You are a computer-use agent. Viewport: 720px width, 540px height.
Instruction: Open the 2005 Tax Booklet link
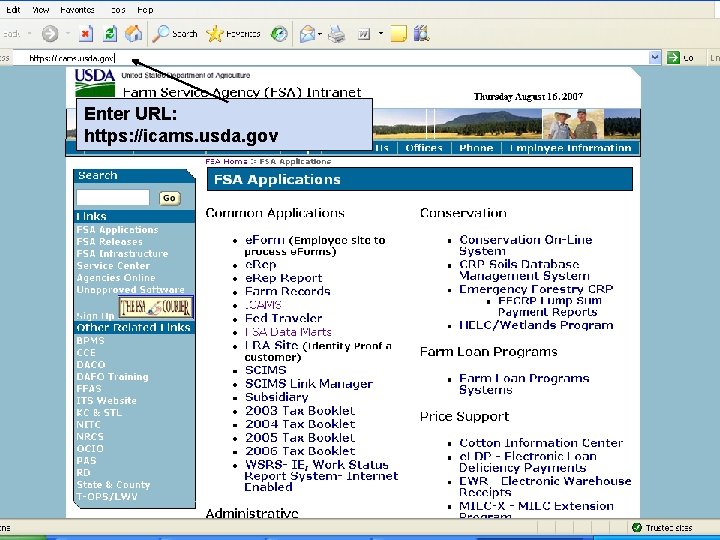(x=300, y=438)
